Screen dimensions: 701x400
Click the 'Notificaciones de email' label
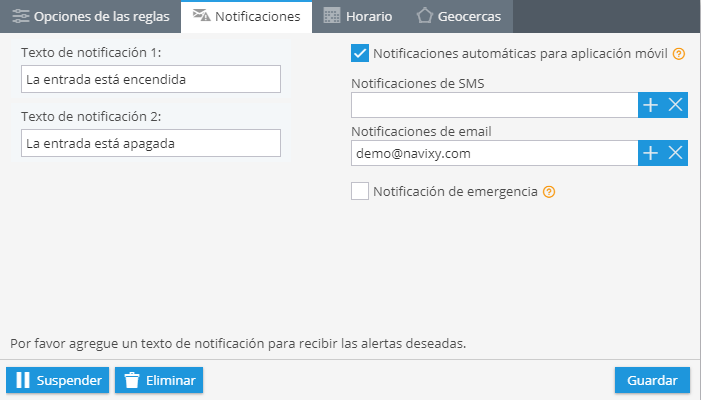(421, 131)
